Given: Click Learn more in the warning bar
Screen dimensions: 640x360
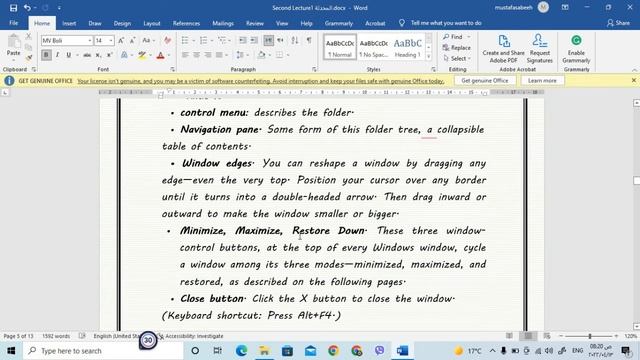Looking at the screenshot, I should 542,80.
